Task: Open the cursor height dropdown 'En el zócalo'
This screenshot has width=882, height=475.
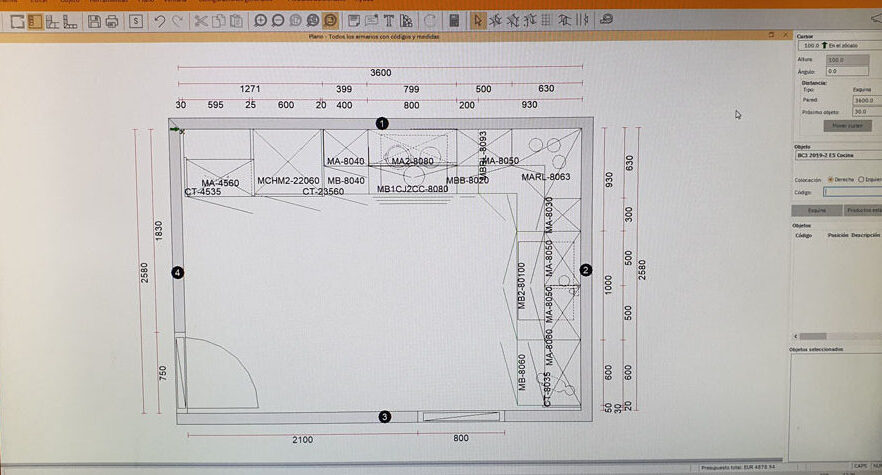Action: point(840,45)
